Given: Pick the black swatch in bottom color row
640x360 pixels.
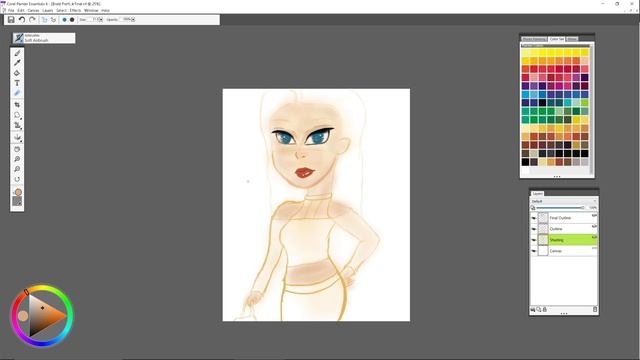Looking at the screenshot, I should (525, 162).
